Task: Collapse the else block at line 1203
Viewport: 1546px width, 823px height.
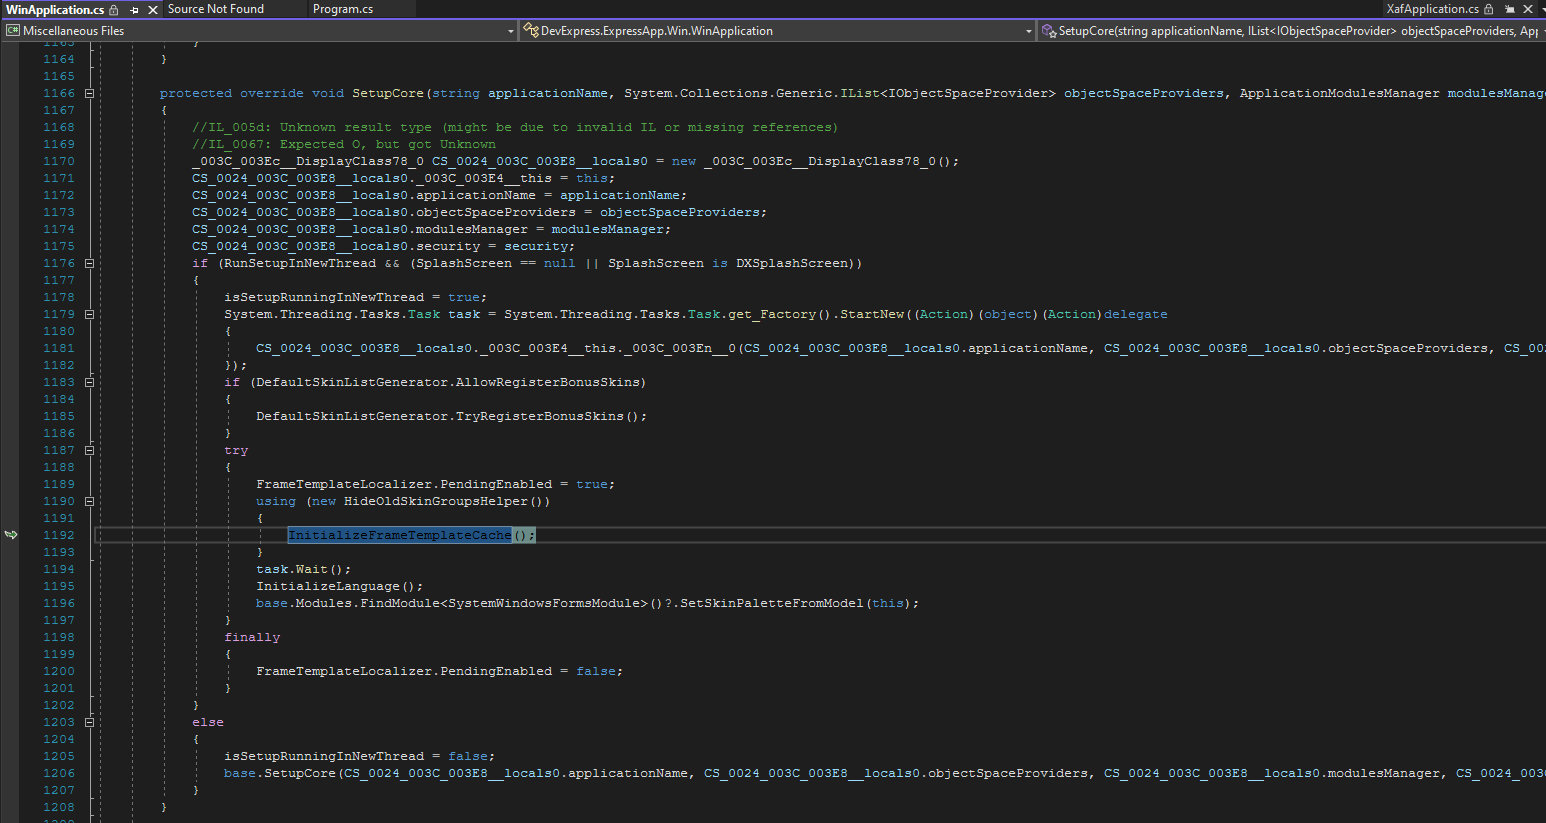Action: click(x=89, y=722)
